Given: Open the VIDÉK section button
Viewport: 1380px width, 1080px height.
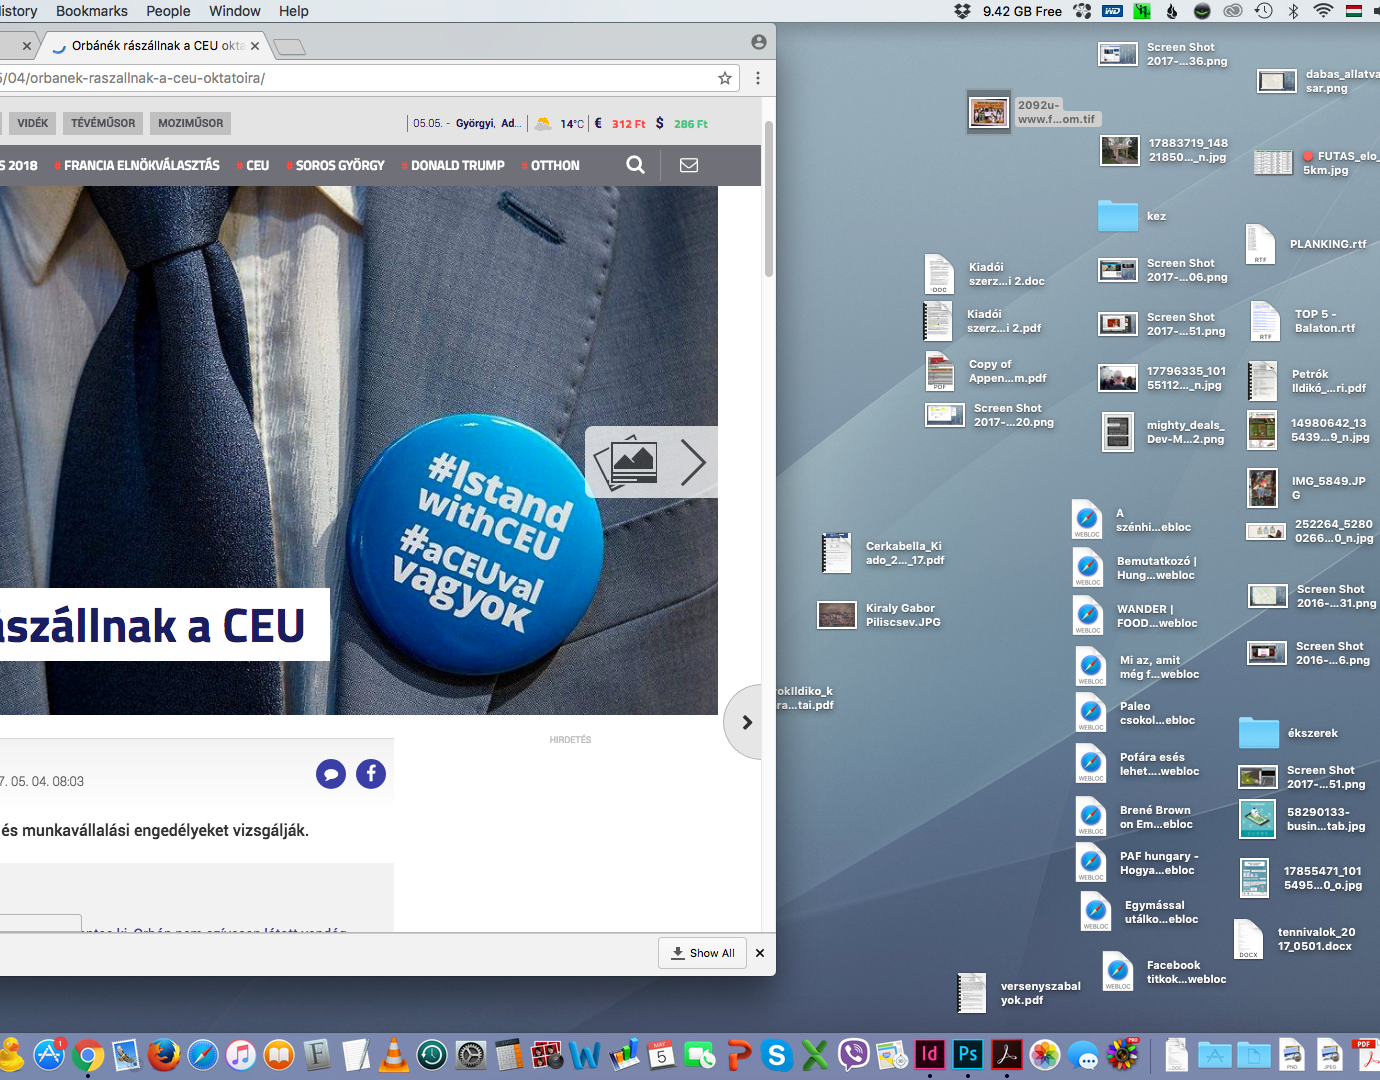Looking at the screenshot, I should click(x=32, y=123).
